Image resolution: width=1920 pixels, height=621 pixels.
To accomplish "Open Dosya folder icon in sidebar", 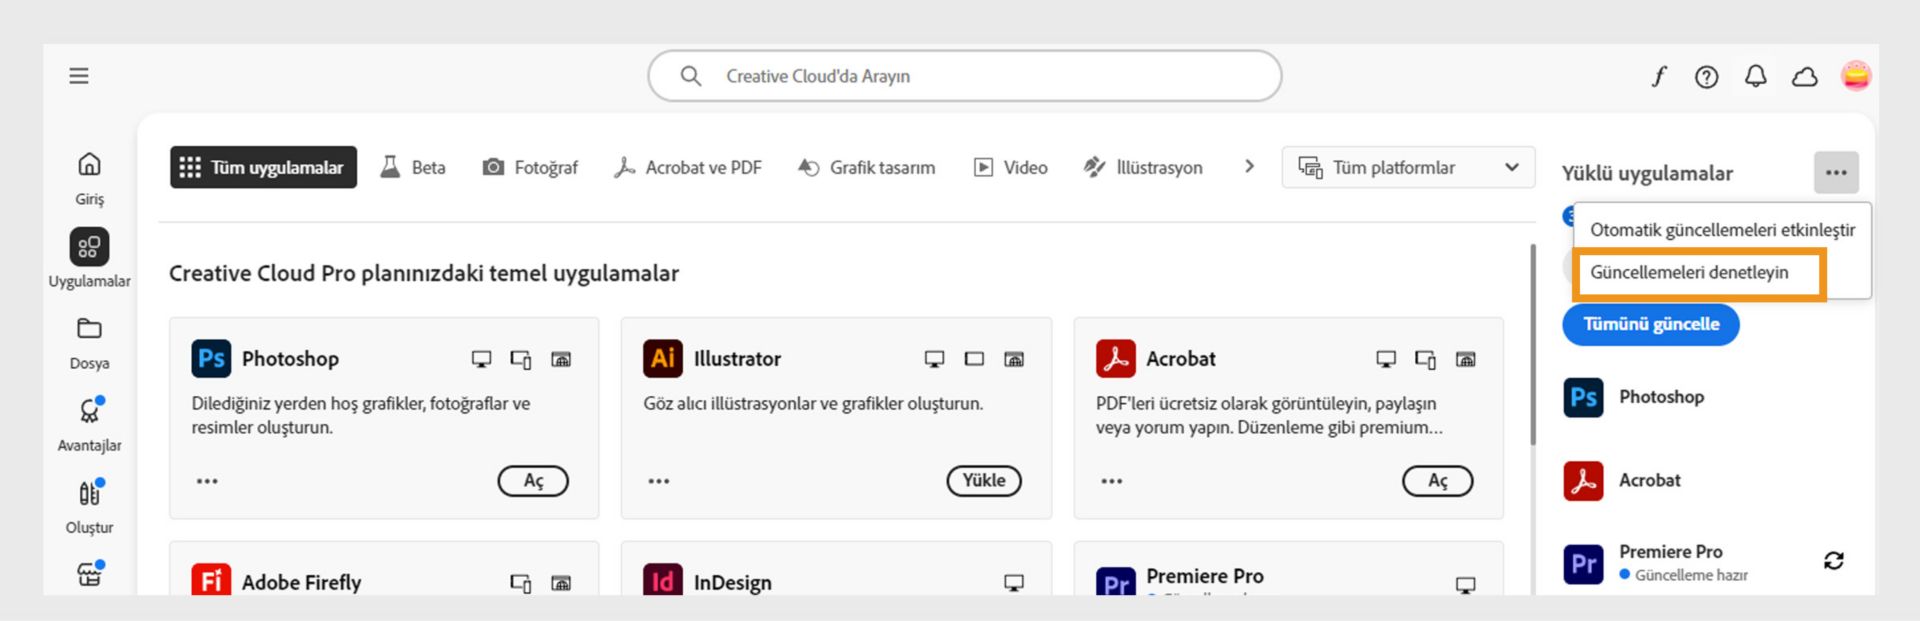I will point(89,329).
